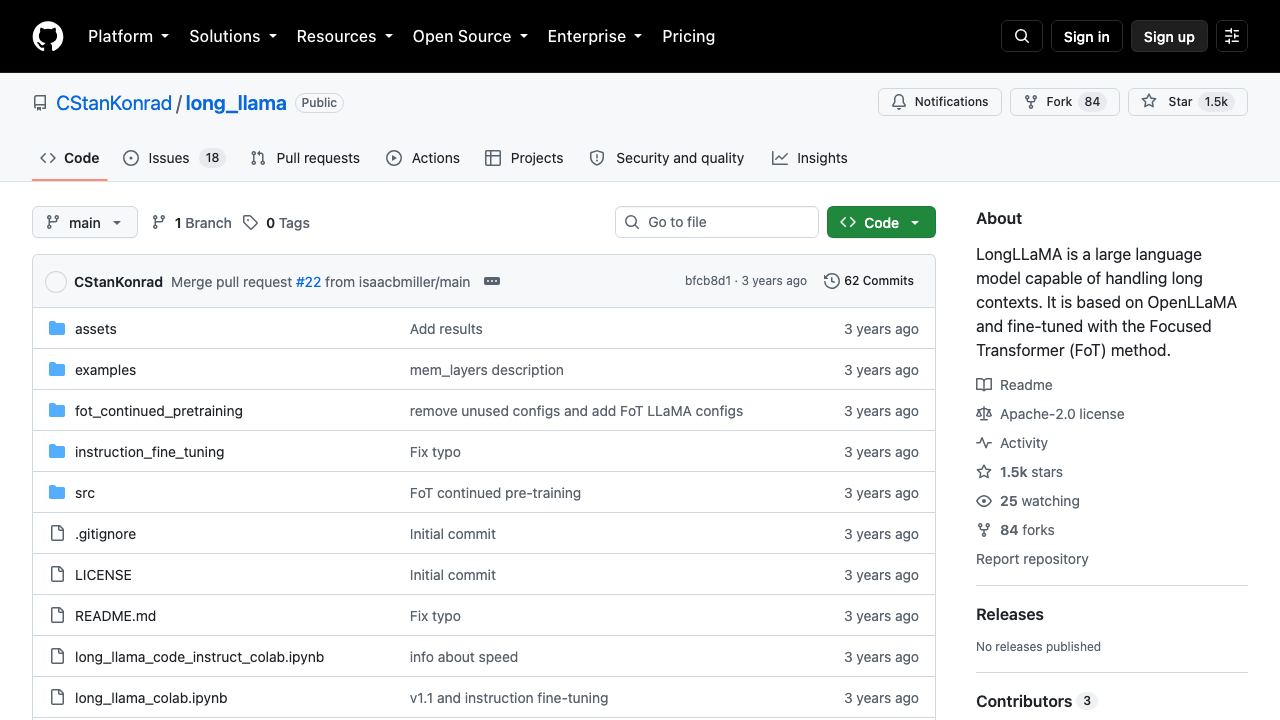Viewport: 1280px width, 720px height.
Task: Click the long_llama_colab.ipynb file icon
Action: coord(57,698)
